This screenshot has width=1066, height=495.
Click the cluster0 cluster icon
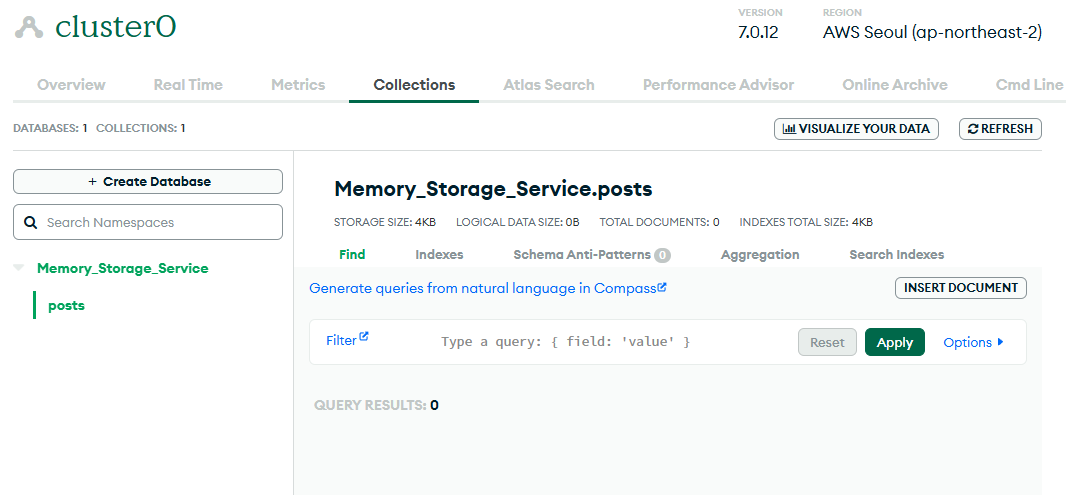click(29, 27)
